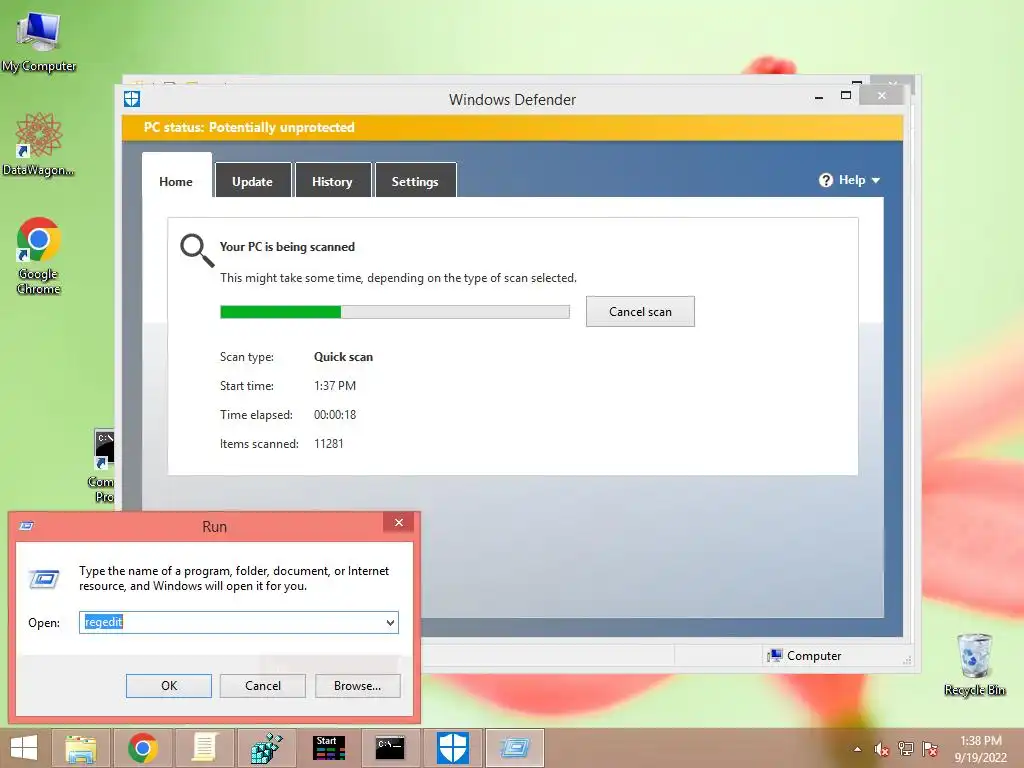Expand the Help dropdown arrow

(876, 180)
